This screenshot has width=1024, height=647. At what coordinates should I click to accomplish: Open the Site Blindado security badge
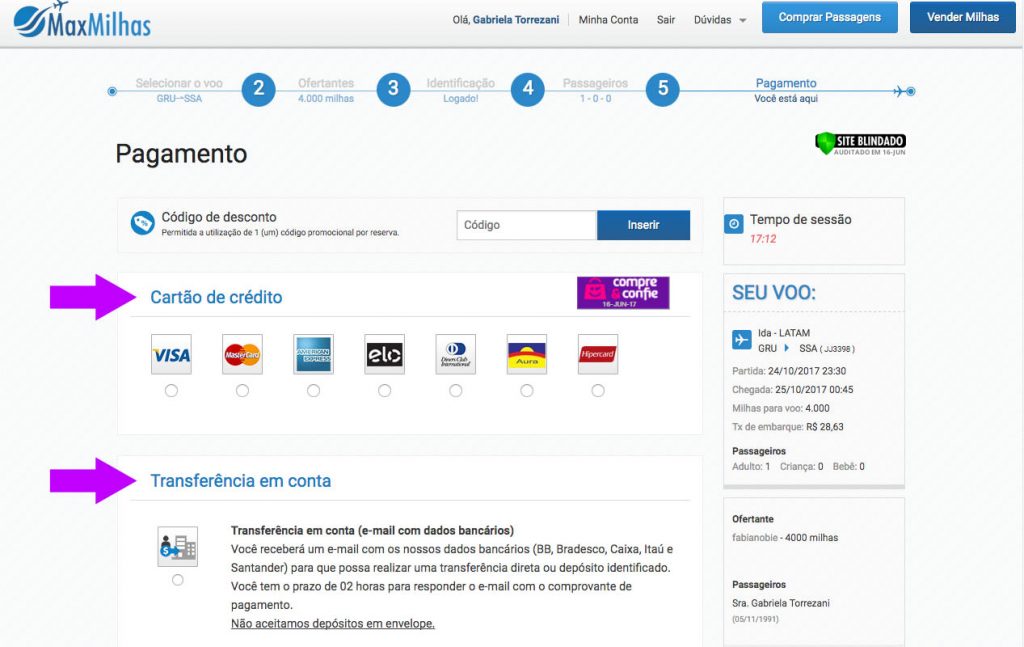[x=860, y=143]
